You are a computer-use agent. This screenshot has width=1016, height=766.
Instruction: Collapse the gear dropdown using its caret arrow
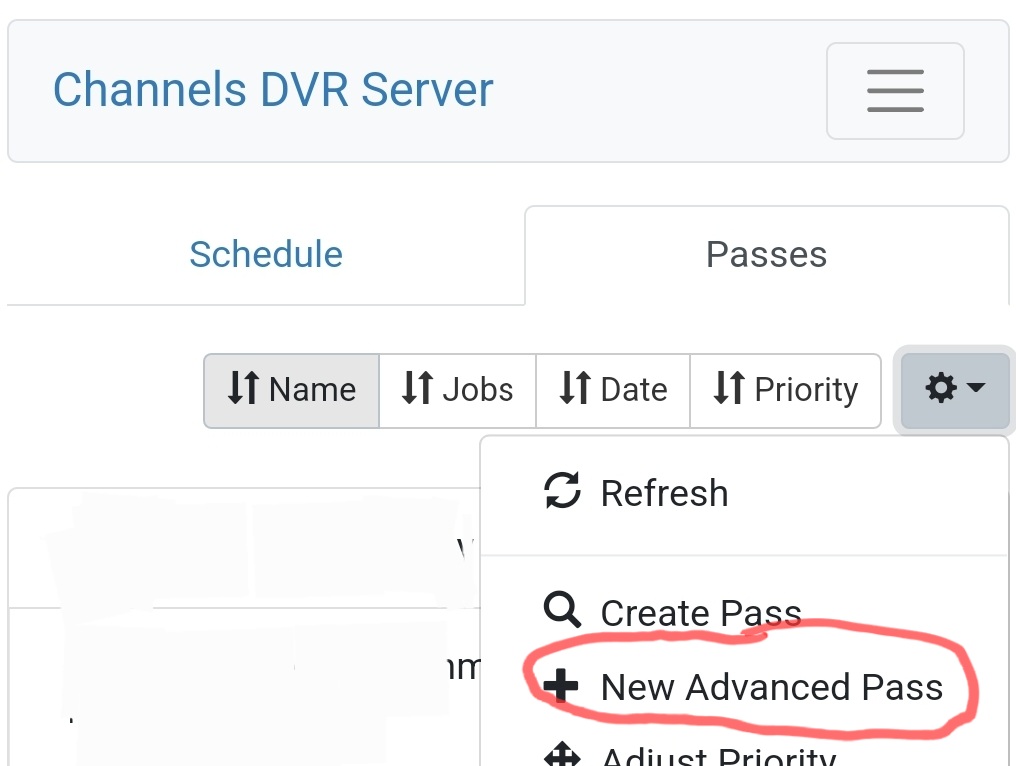point(977,388)
